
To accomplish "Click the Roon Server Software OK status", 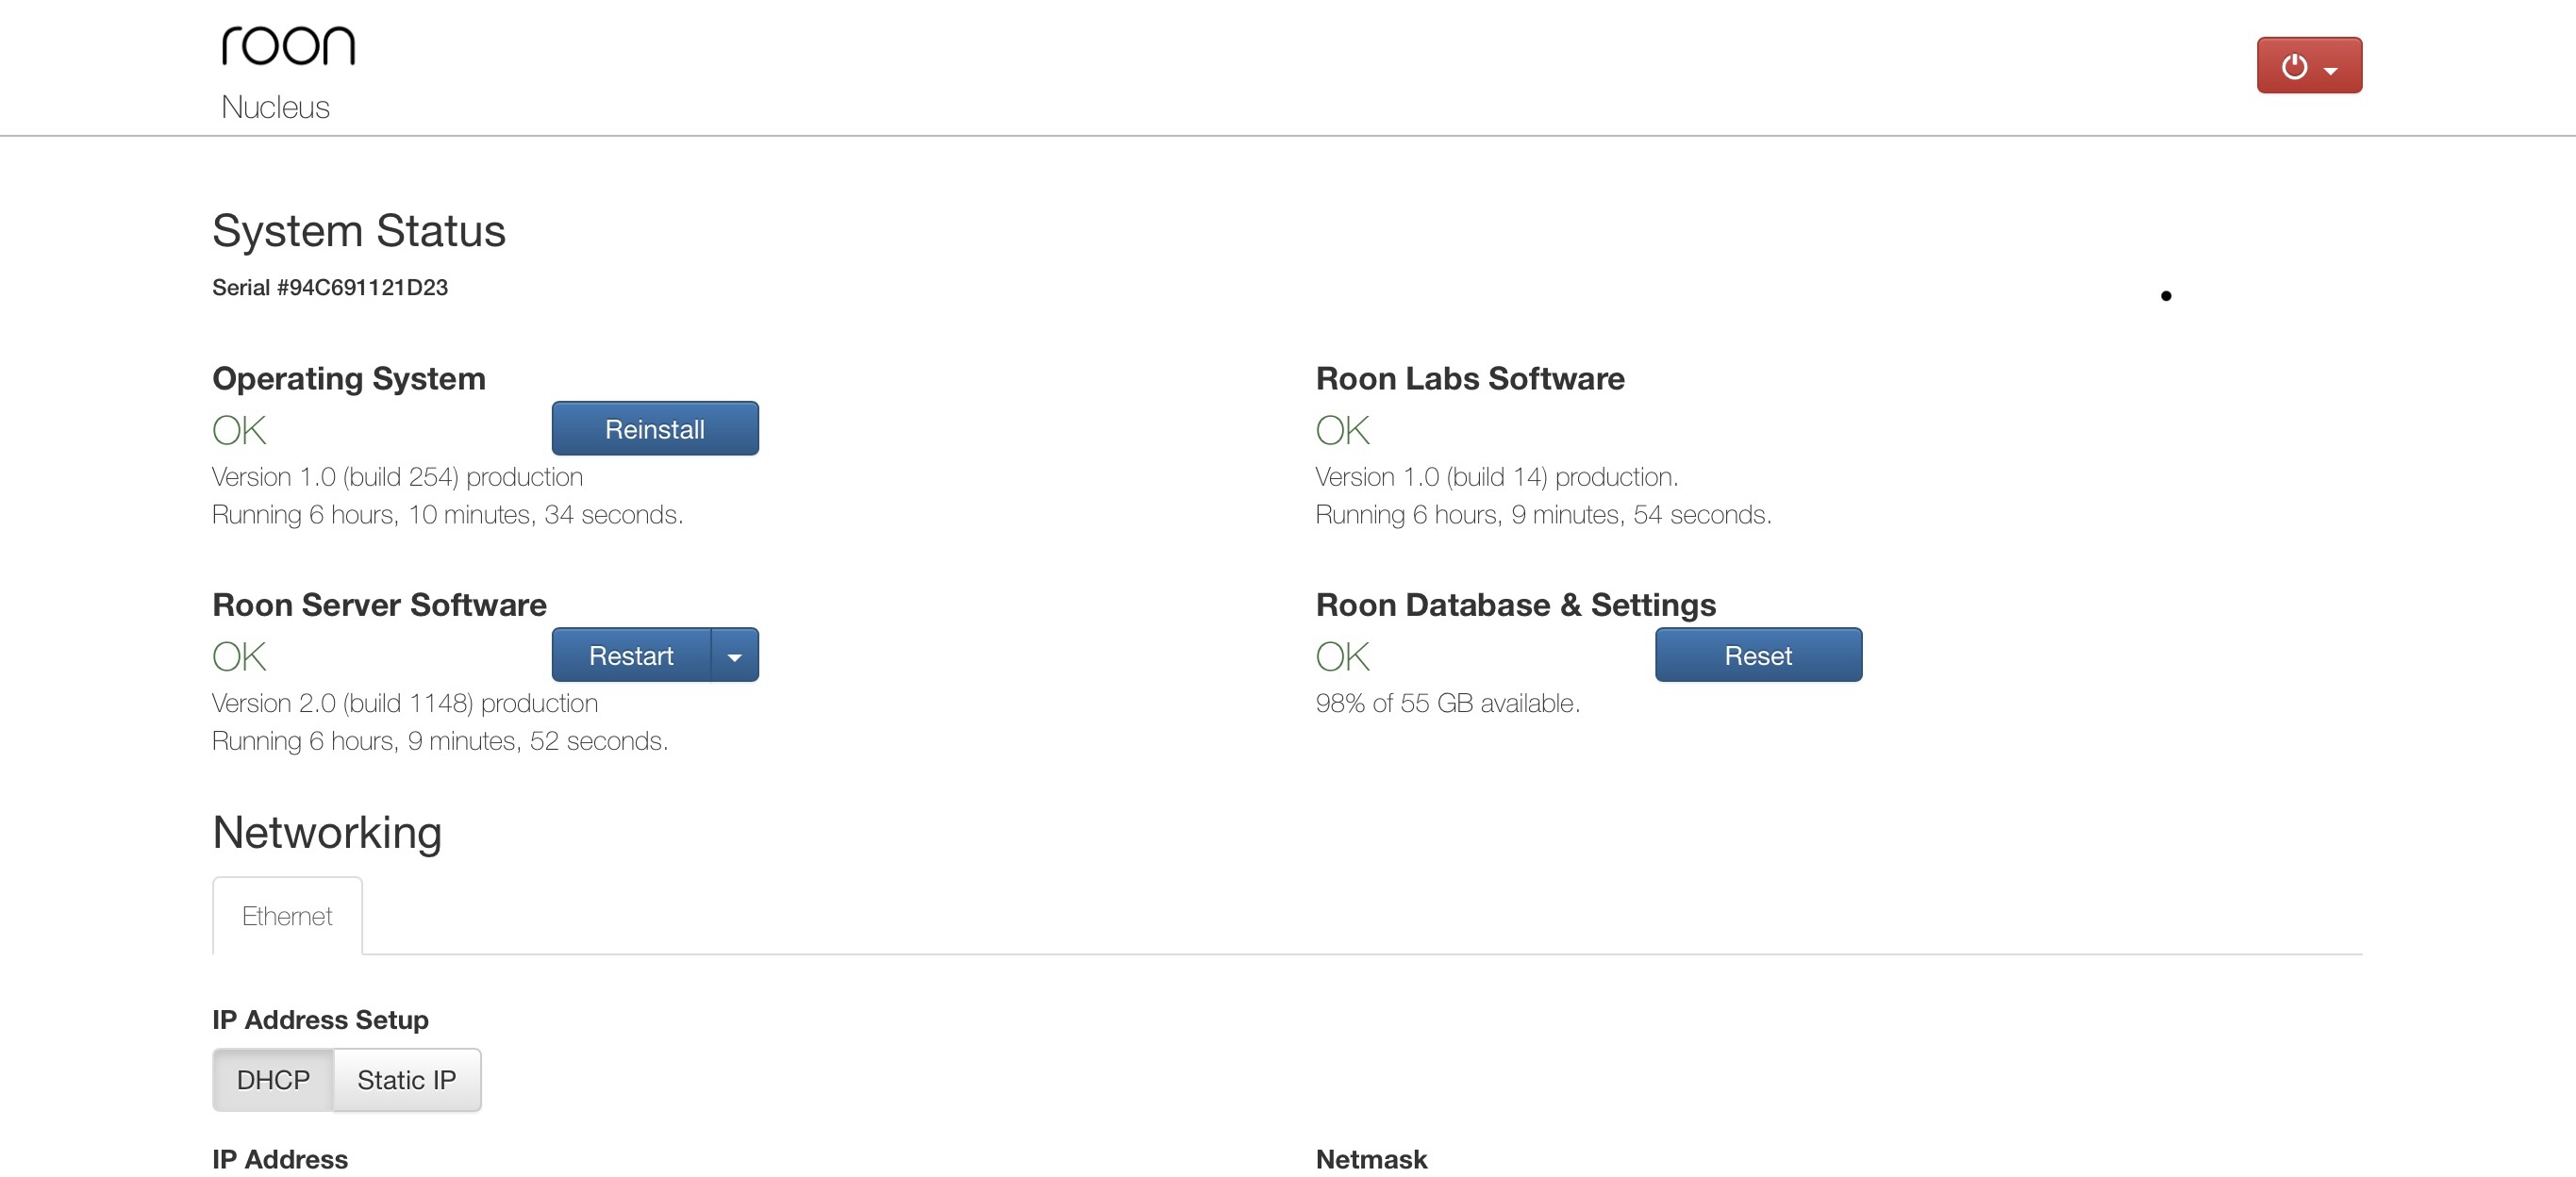I will [239, 656].
